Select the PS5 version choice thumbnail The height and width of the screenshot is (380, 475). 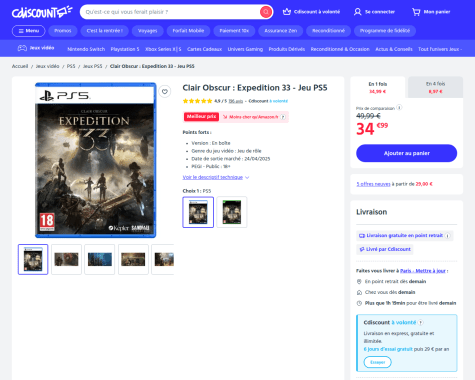click(x=198, y=212)
